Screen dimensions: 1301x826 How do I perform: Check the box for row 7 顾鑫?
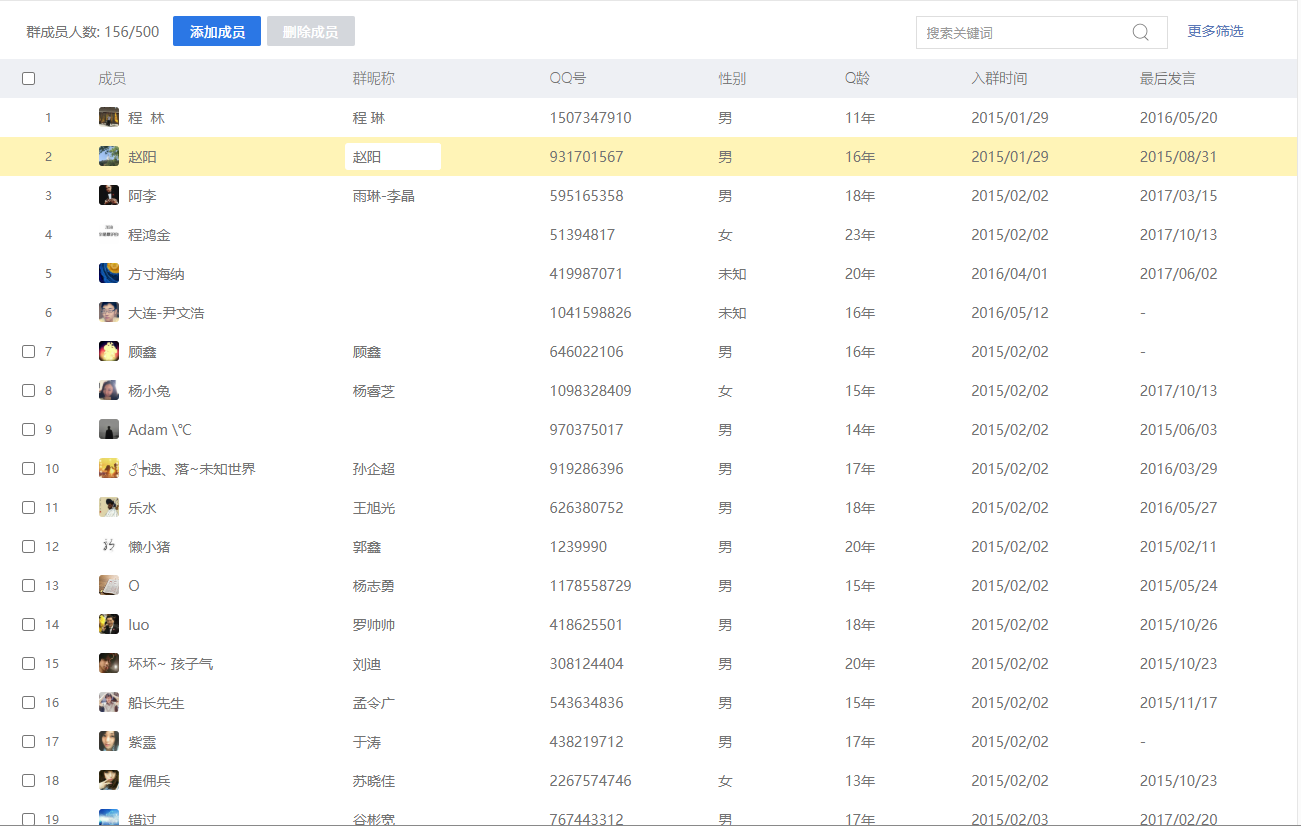(28, 351)
